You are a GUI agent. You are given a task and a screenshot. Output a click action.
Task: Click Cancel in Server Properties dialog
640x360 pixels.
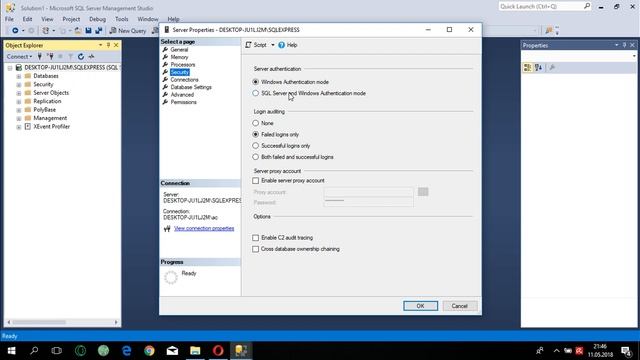click(460, 306)
